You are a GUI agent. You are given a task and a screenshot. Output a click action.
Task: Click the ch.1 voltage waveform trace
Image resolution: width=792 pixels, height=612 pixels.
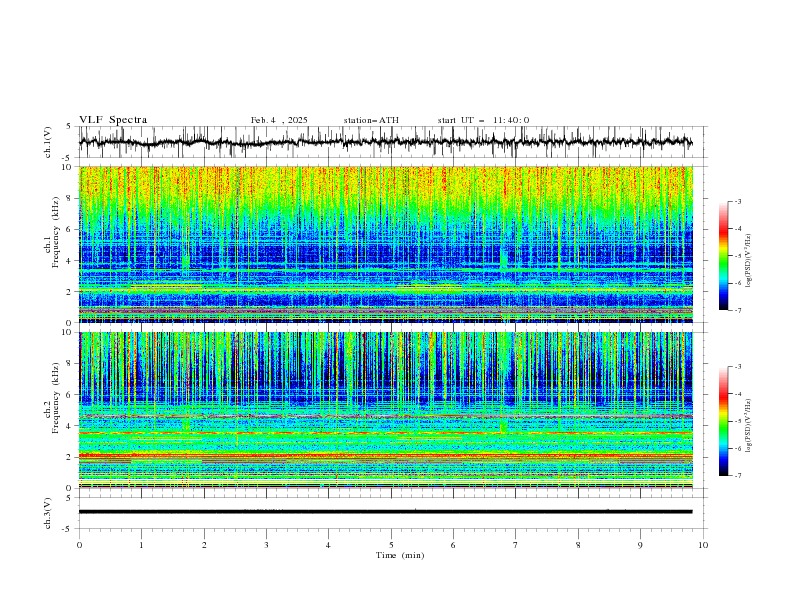385,142
